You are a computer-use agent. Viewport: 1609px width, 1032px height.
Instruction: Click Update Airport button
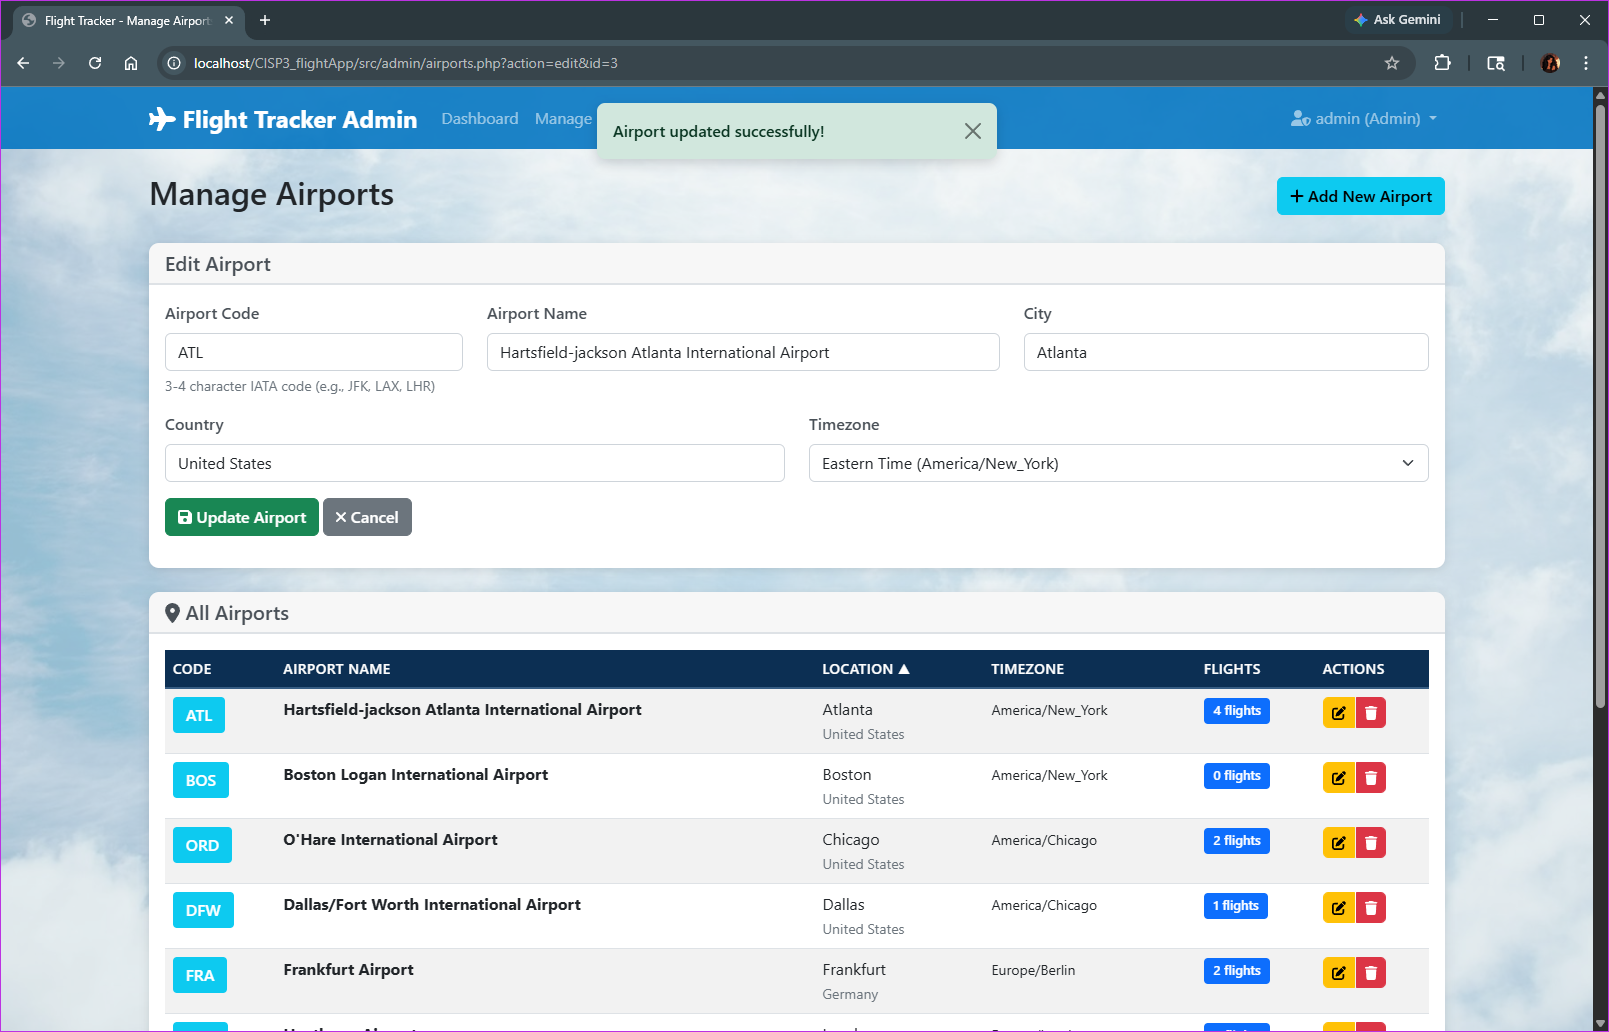pyautogui.click(x=242, y=517)
